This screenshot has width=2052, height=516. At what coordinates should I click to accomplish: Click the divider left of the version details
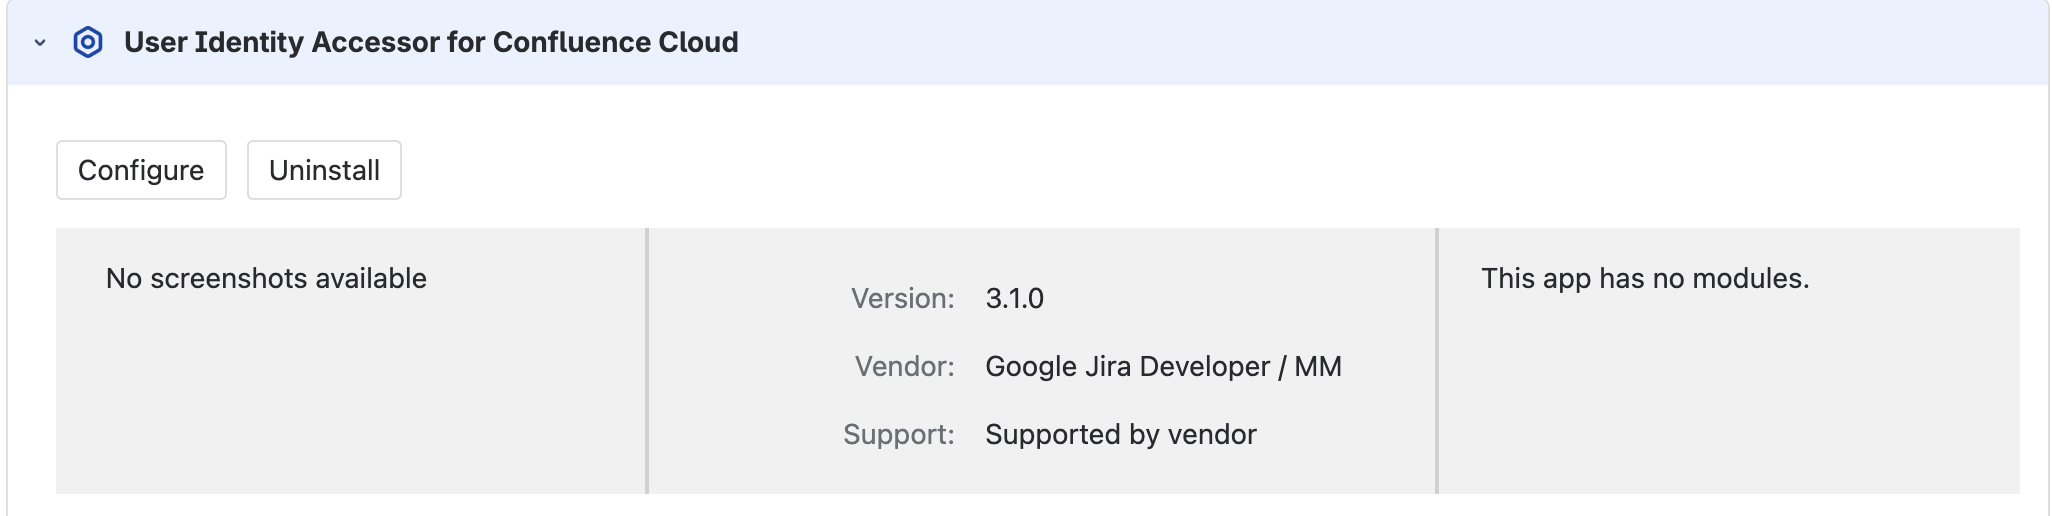[x=647, y=360]
